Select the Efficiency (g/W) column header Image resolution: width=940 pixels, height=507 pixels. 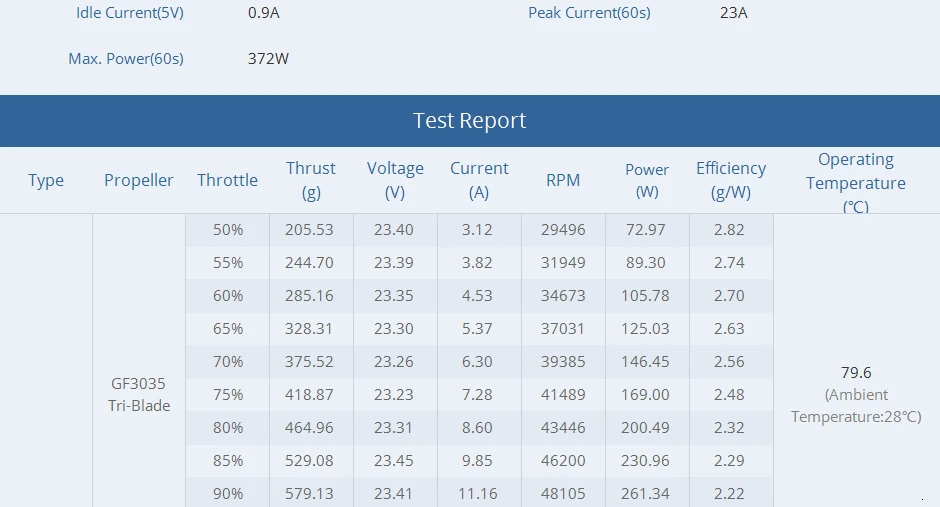click(x=731, y=180)
